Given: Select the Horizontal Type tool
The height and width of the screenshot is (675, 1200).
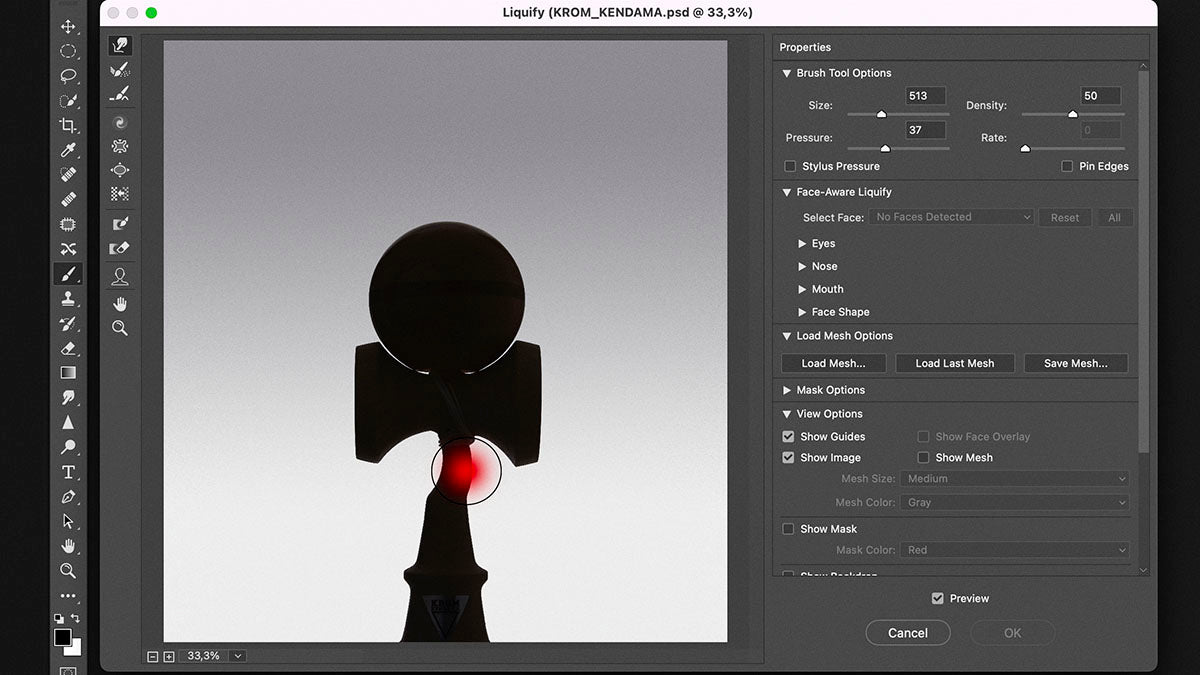Looking at the screenshot, I should (x=68, y=472).
